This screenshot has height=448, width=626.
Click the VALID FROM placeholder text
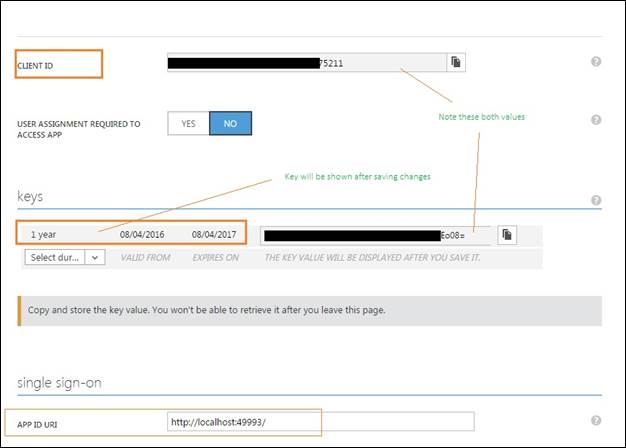click(145, 258)
